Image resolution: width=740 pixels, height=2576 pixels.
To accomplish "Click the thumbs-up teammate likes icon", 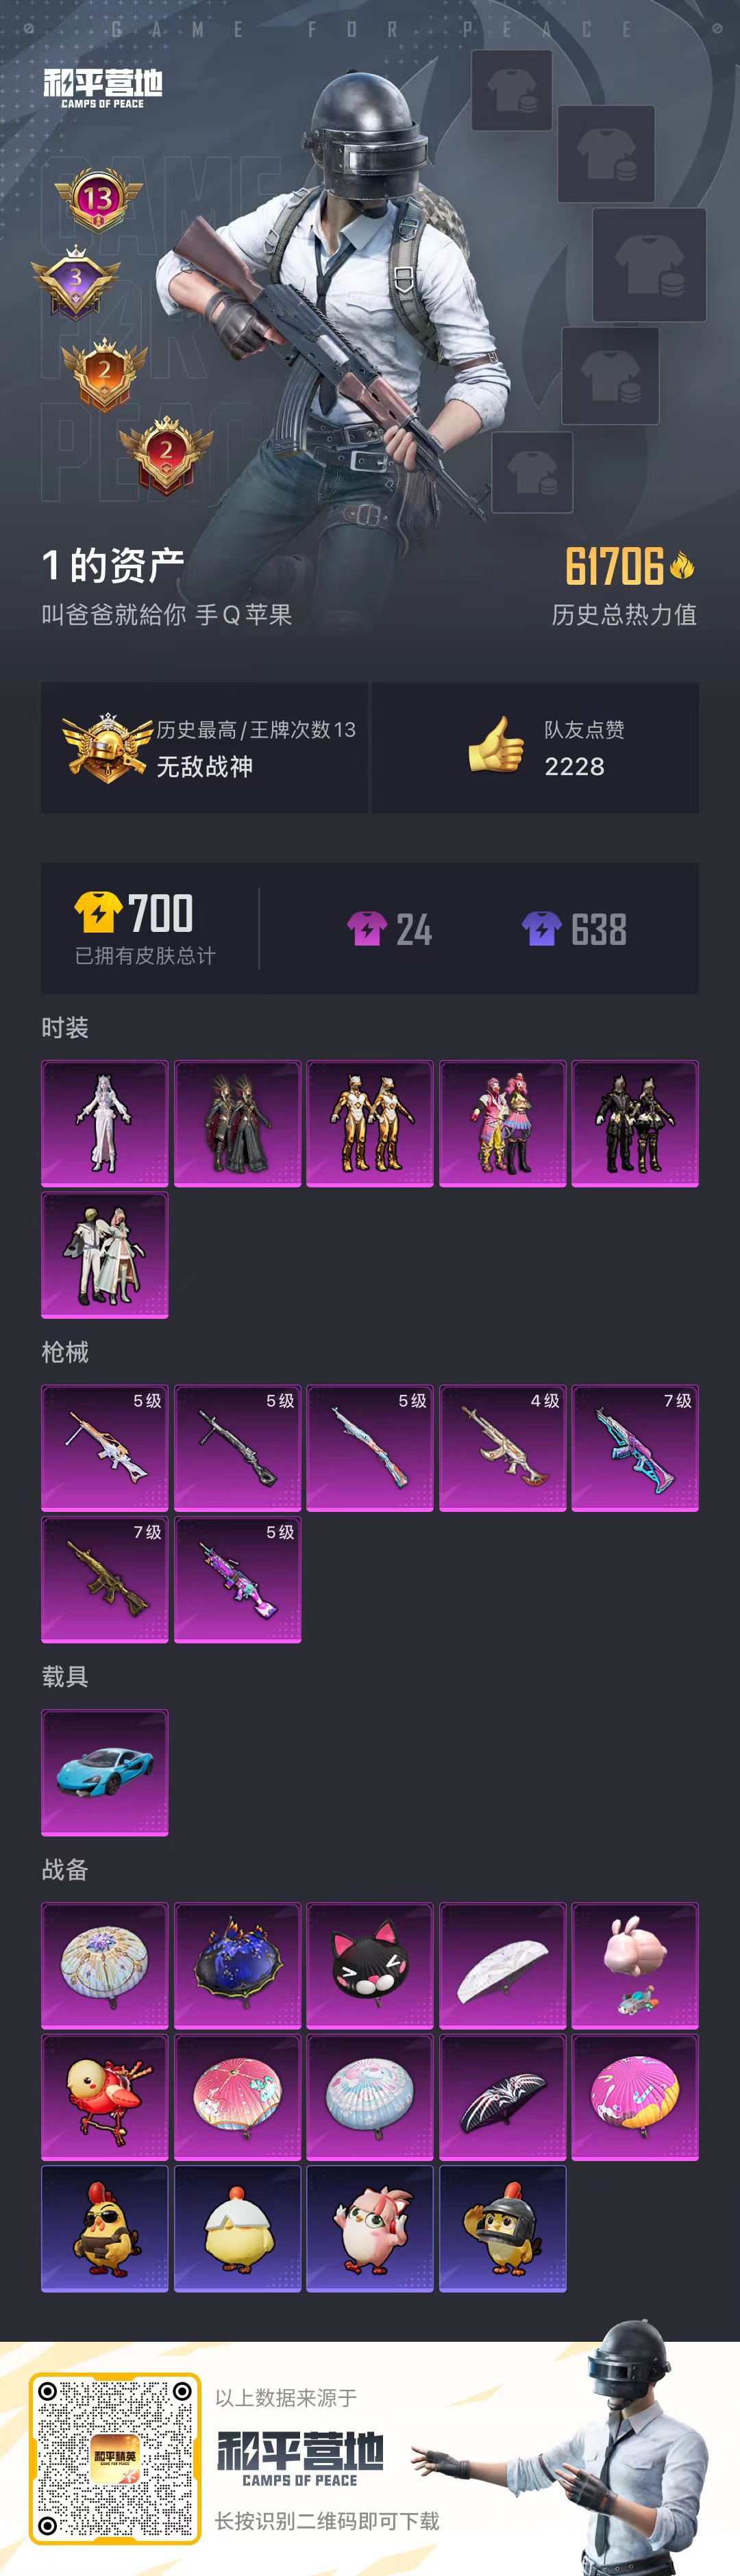I will (496, 745).
